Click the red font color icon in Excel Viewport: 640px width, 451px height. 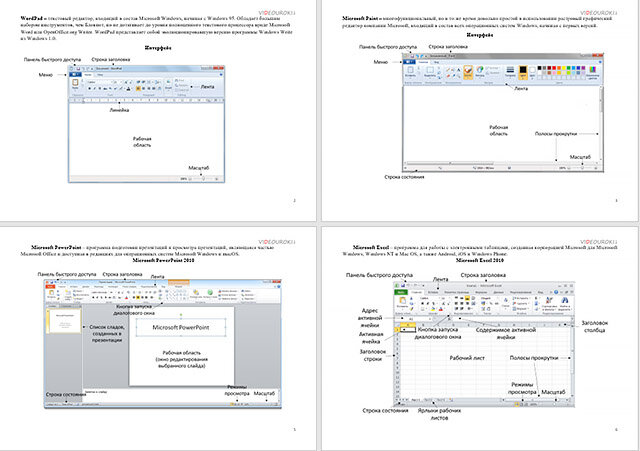point(441,309)
